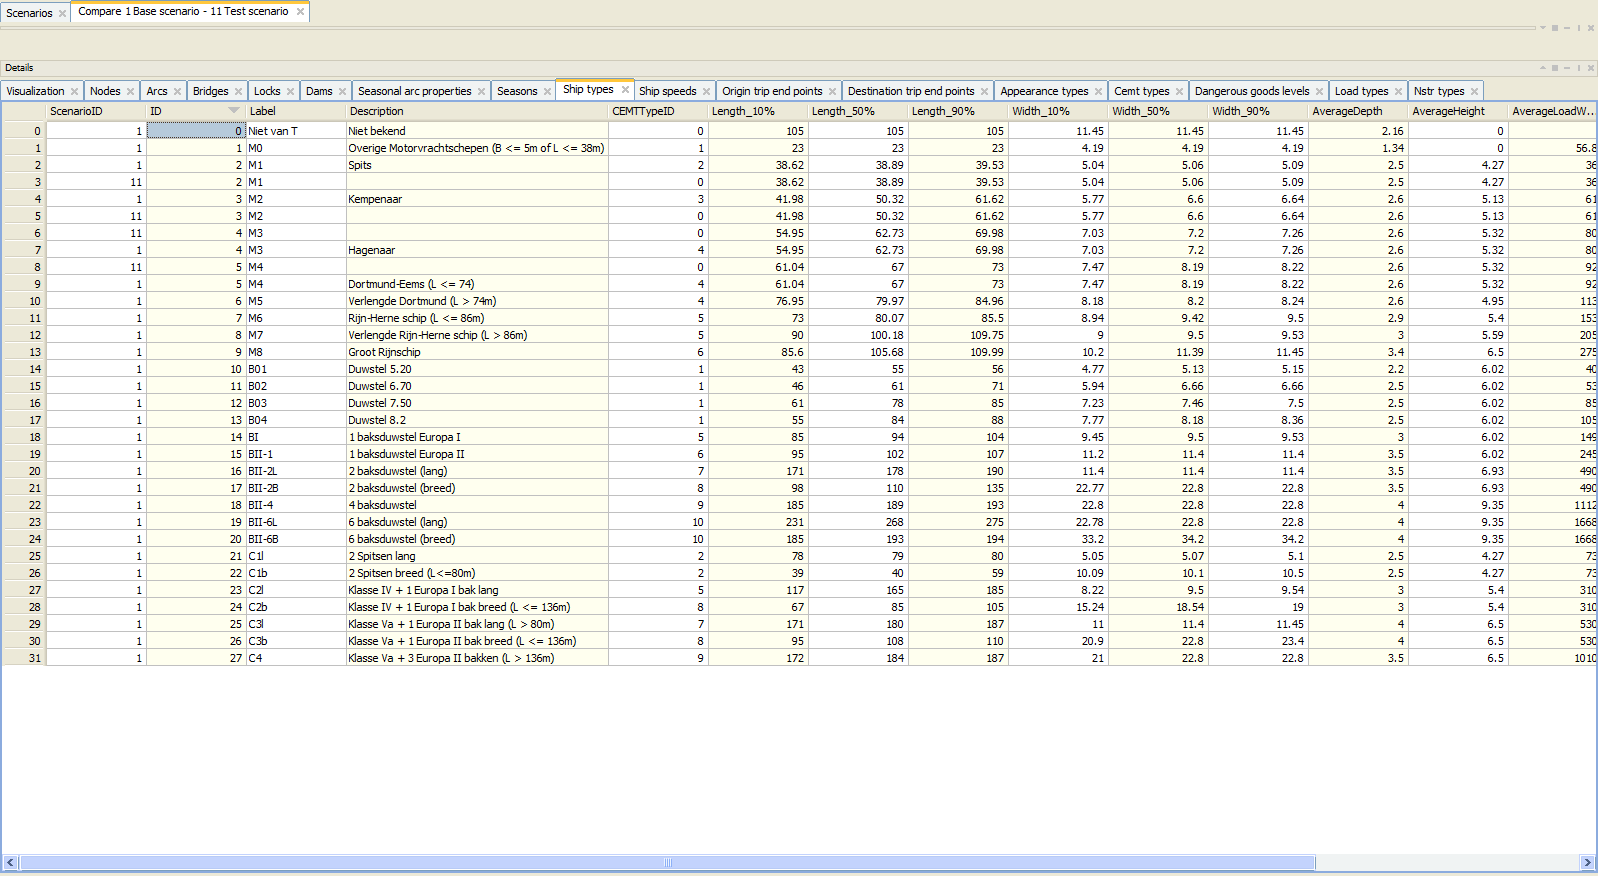This screenshot has height=876, width=1598.
Task: Close the Ship types tab
Action: pyautogui.click(x=625, y=89)
